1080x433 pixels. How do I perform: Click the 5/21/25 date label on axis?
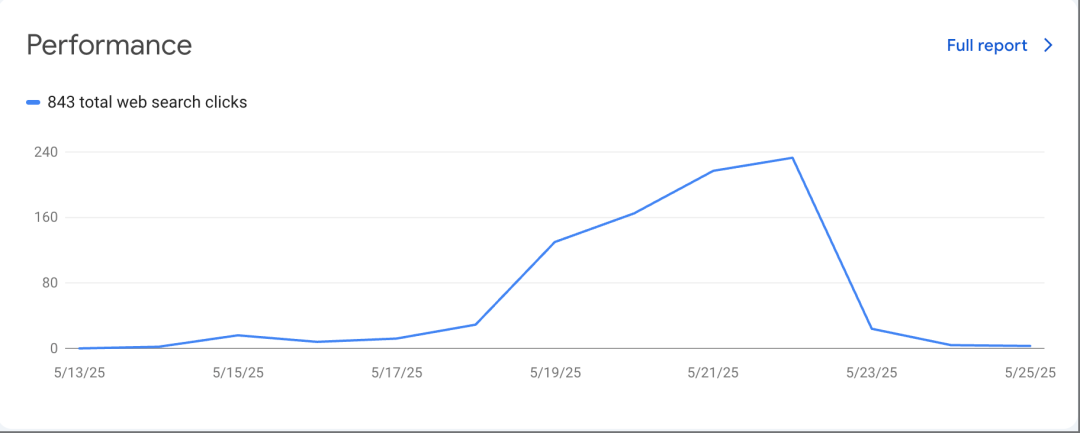pyautogui.click(x=713, y=372)
